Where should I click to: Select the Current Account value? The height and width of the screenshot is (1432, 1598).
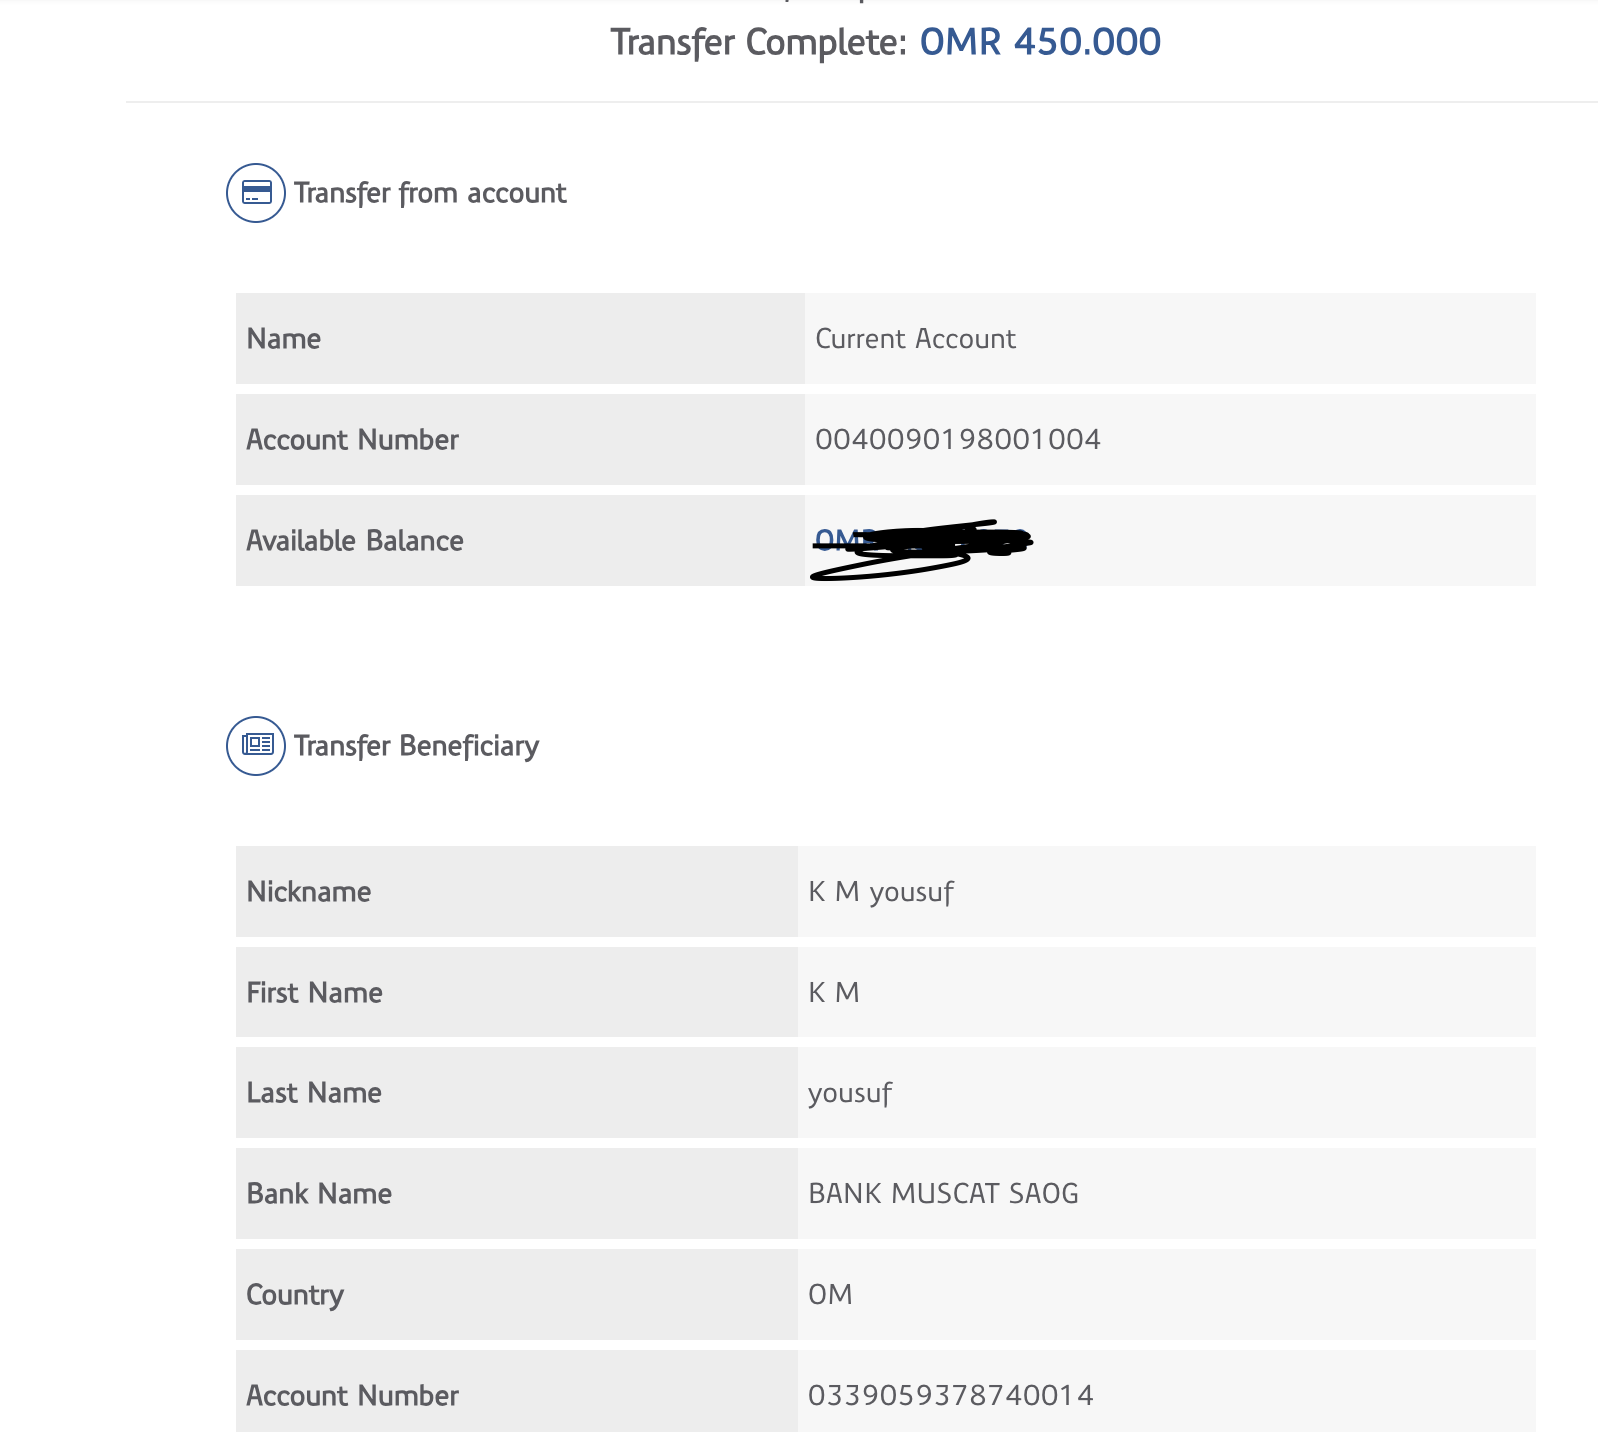[915, 339]
